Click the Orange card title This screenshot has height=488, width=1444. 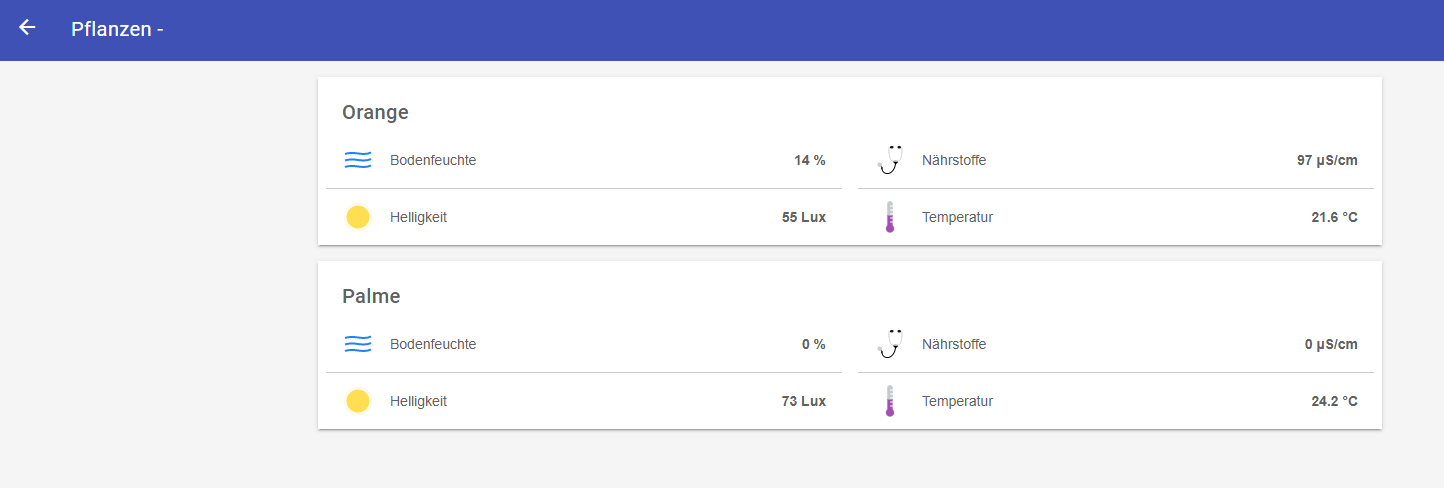click(375, 112)
